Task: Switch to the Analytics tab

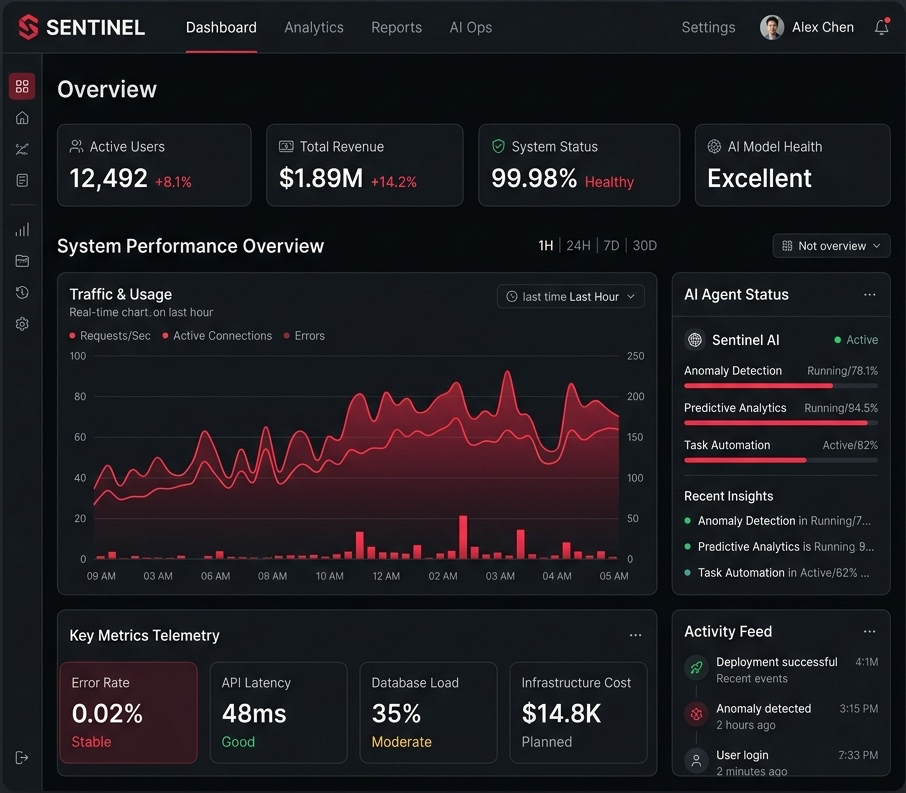Action: pos(314,27)
